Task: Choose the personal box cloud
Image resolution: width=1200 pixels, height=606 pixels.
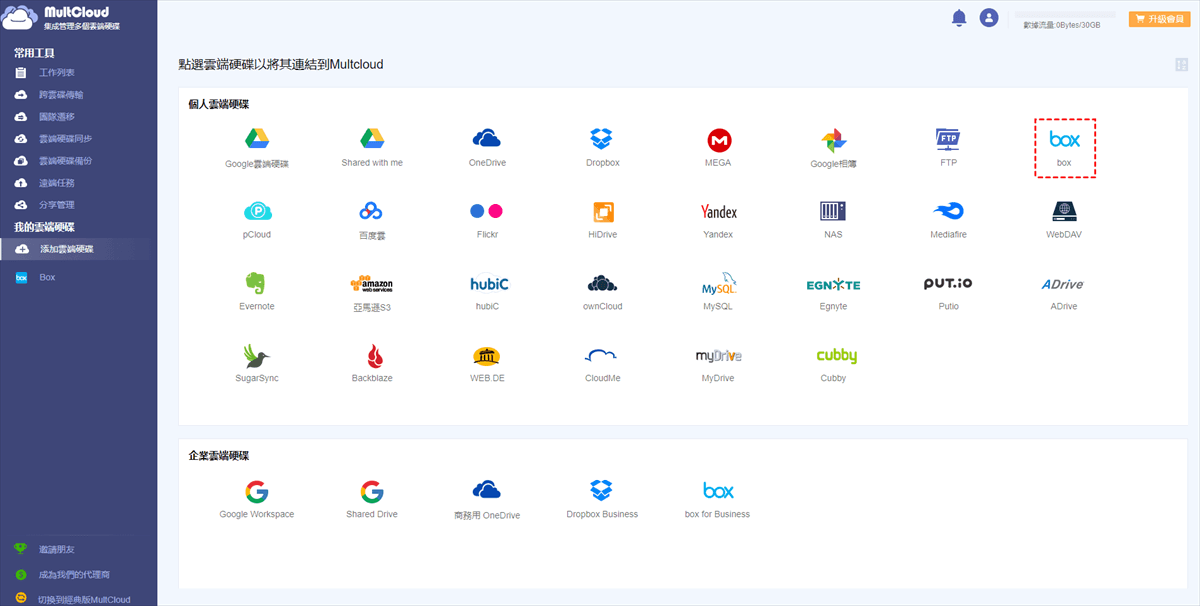Action: 1065,148
